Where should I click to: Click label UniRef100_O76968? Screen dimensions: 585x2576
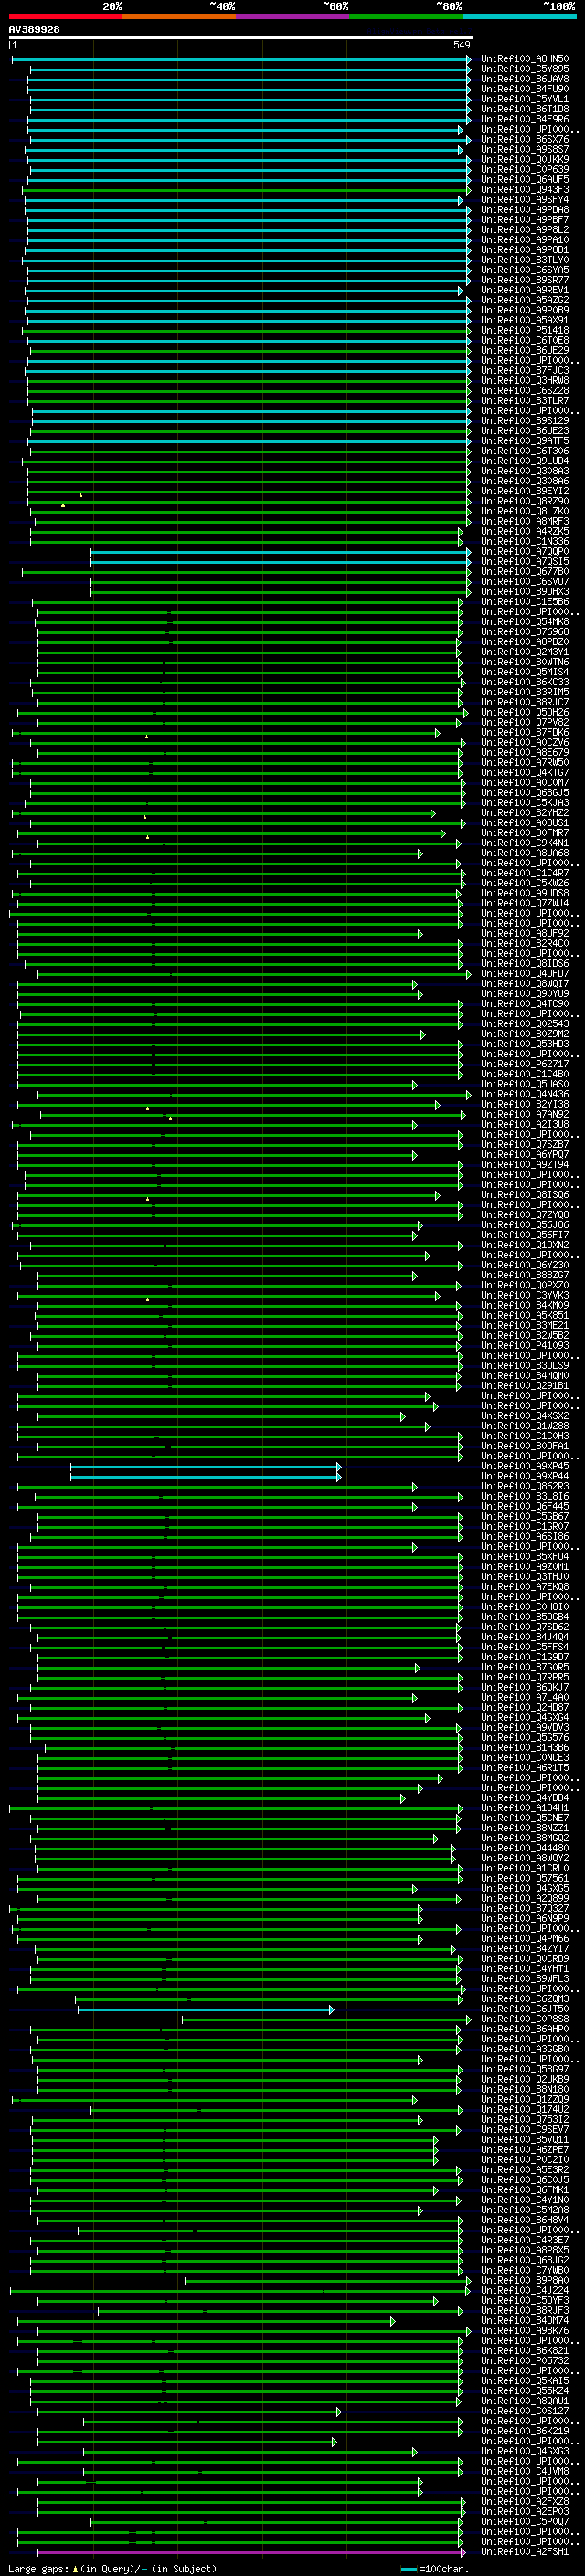coord(525,632)
